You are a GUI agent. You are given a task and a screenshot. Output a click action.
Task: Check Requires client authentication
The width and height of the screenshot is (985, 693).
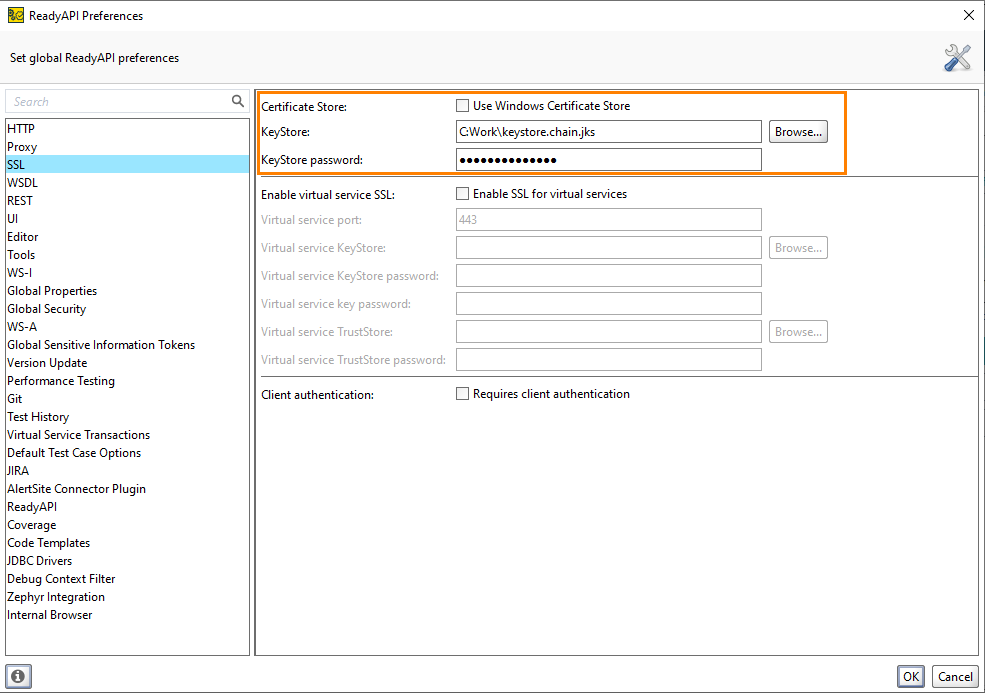coord(462,393)
